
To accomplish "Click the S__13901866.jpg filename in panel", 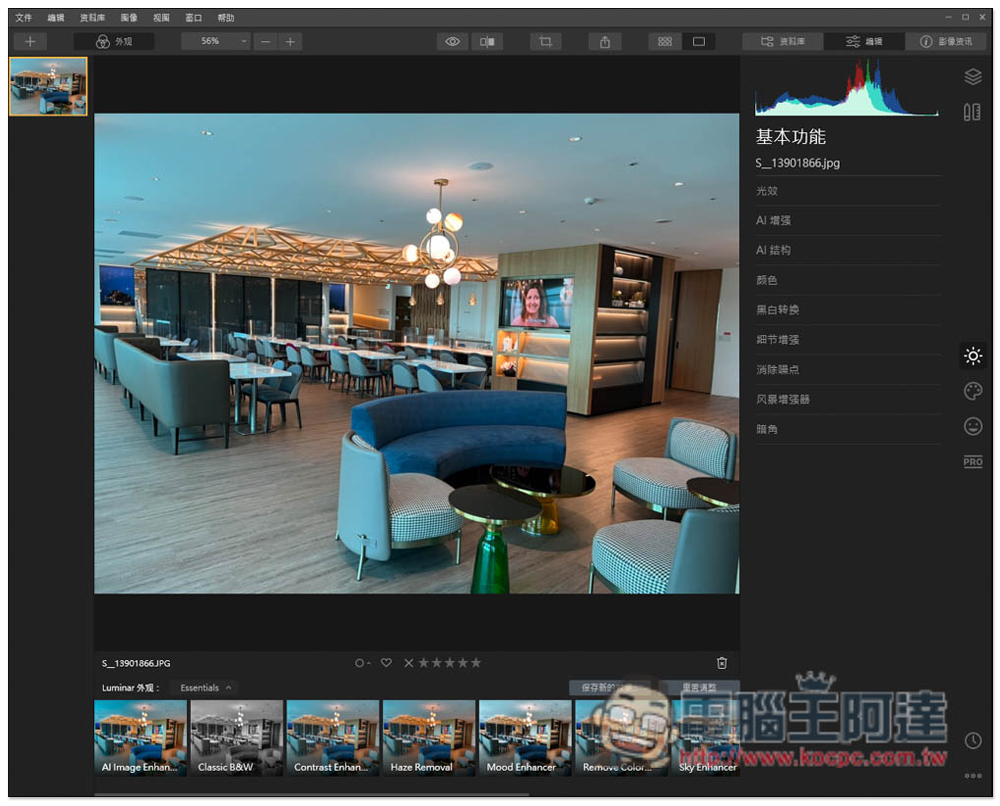I will tap(798, 163).
